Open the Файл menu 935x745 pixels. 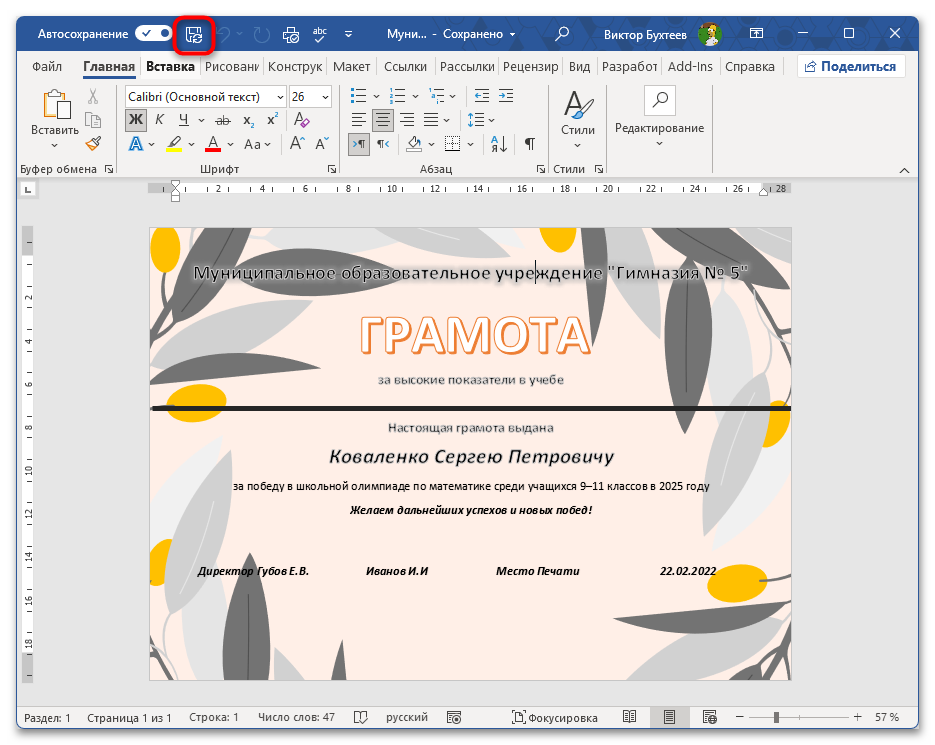(47, 67)
